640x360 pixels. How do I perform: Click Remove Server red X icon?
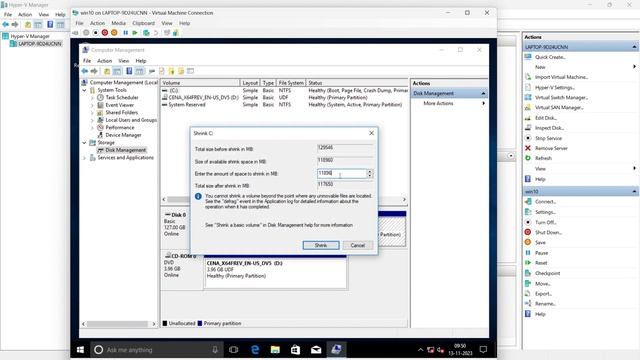coord(528,148)
